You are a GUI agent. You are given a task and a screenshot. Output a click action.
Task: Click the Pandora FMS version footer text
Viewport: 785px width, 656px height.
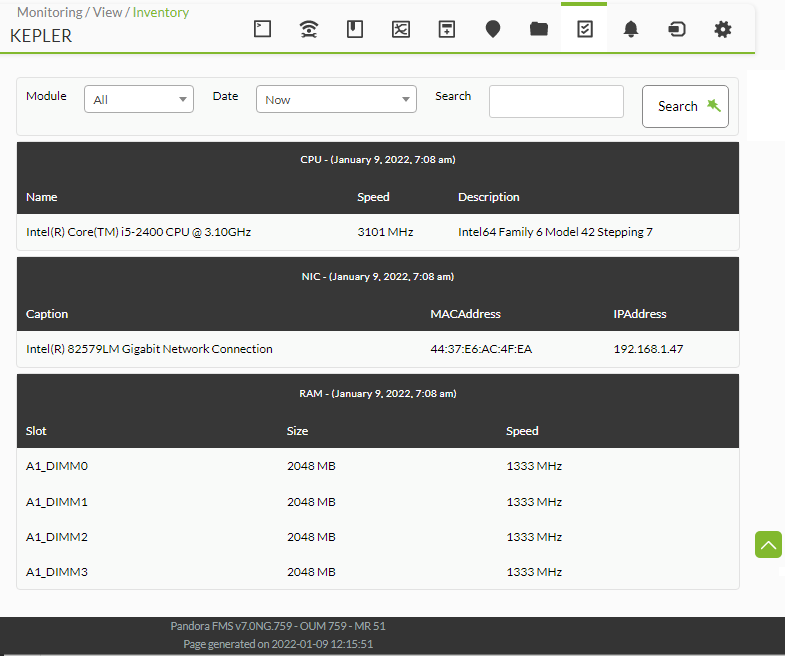tap(278, 626)
